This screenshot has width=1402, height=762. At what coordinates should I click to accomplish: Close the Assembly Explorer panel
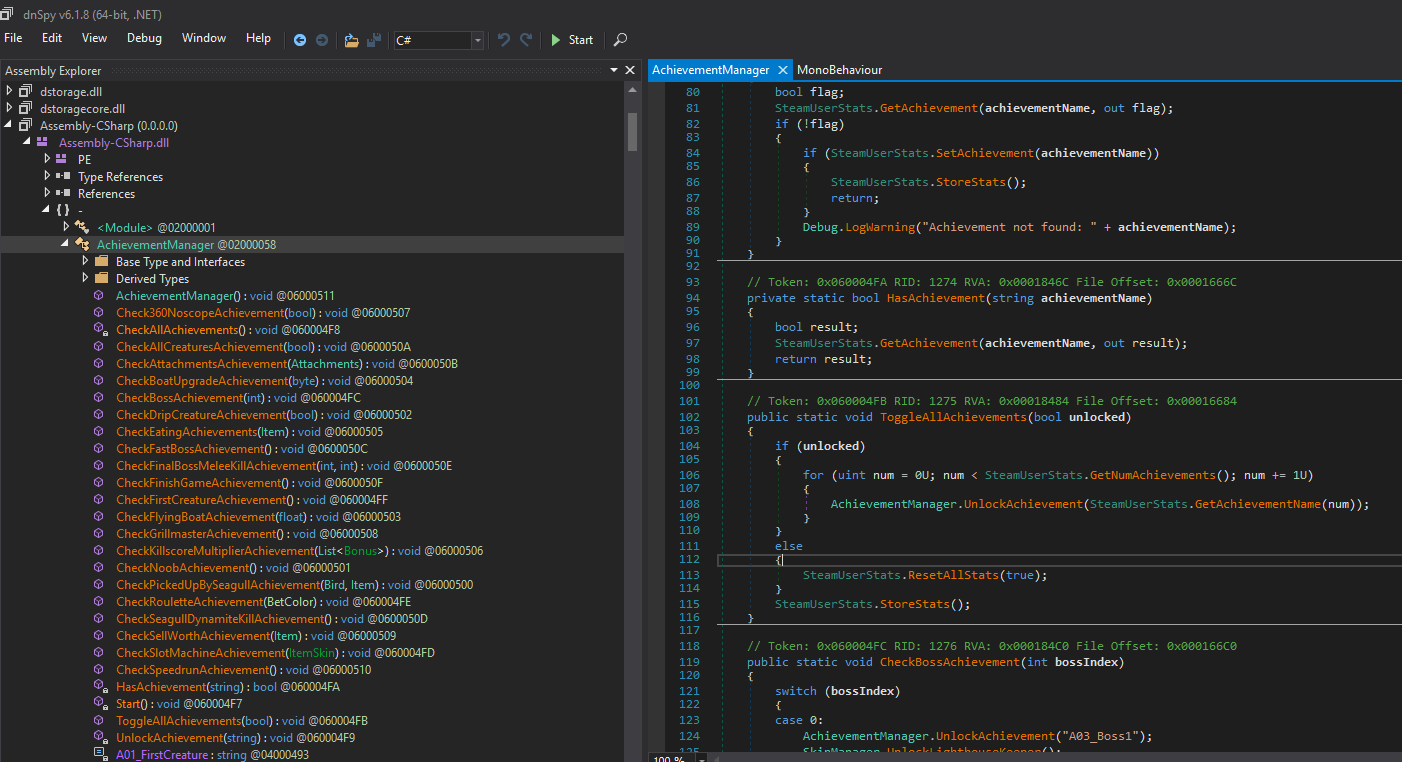pyautogui.click(x=630, y=70)
